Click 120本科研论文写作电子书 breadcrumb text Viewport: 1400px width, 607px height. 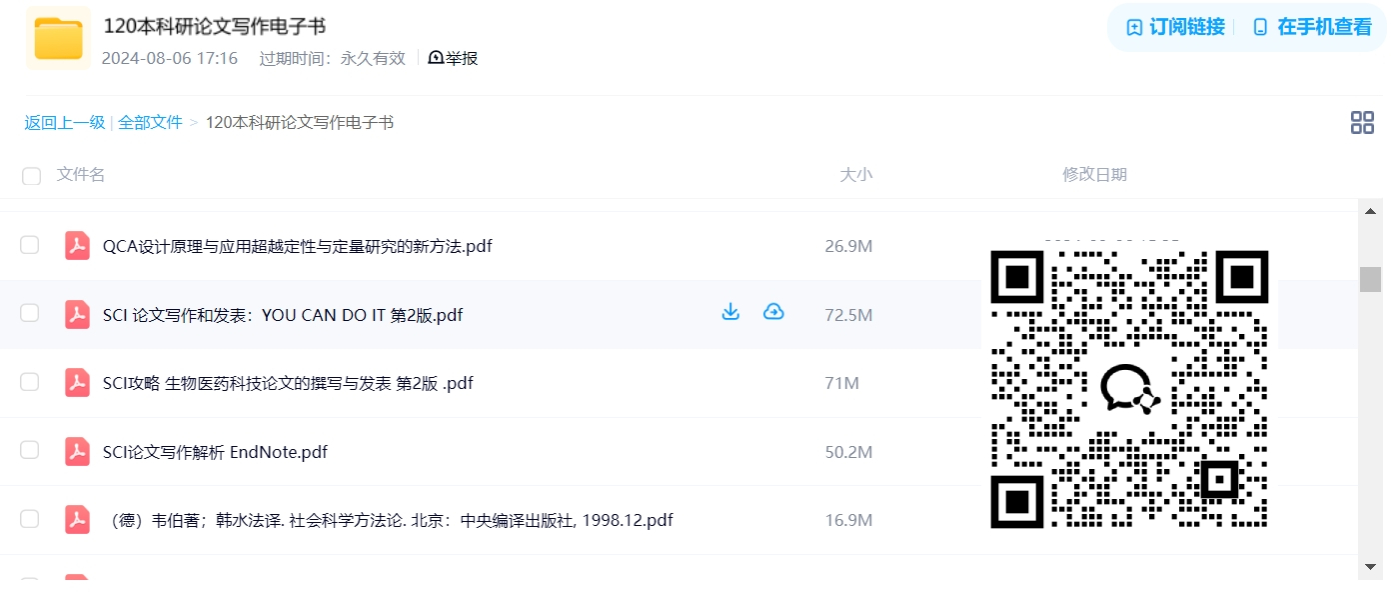coord(300,122)
